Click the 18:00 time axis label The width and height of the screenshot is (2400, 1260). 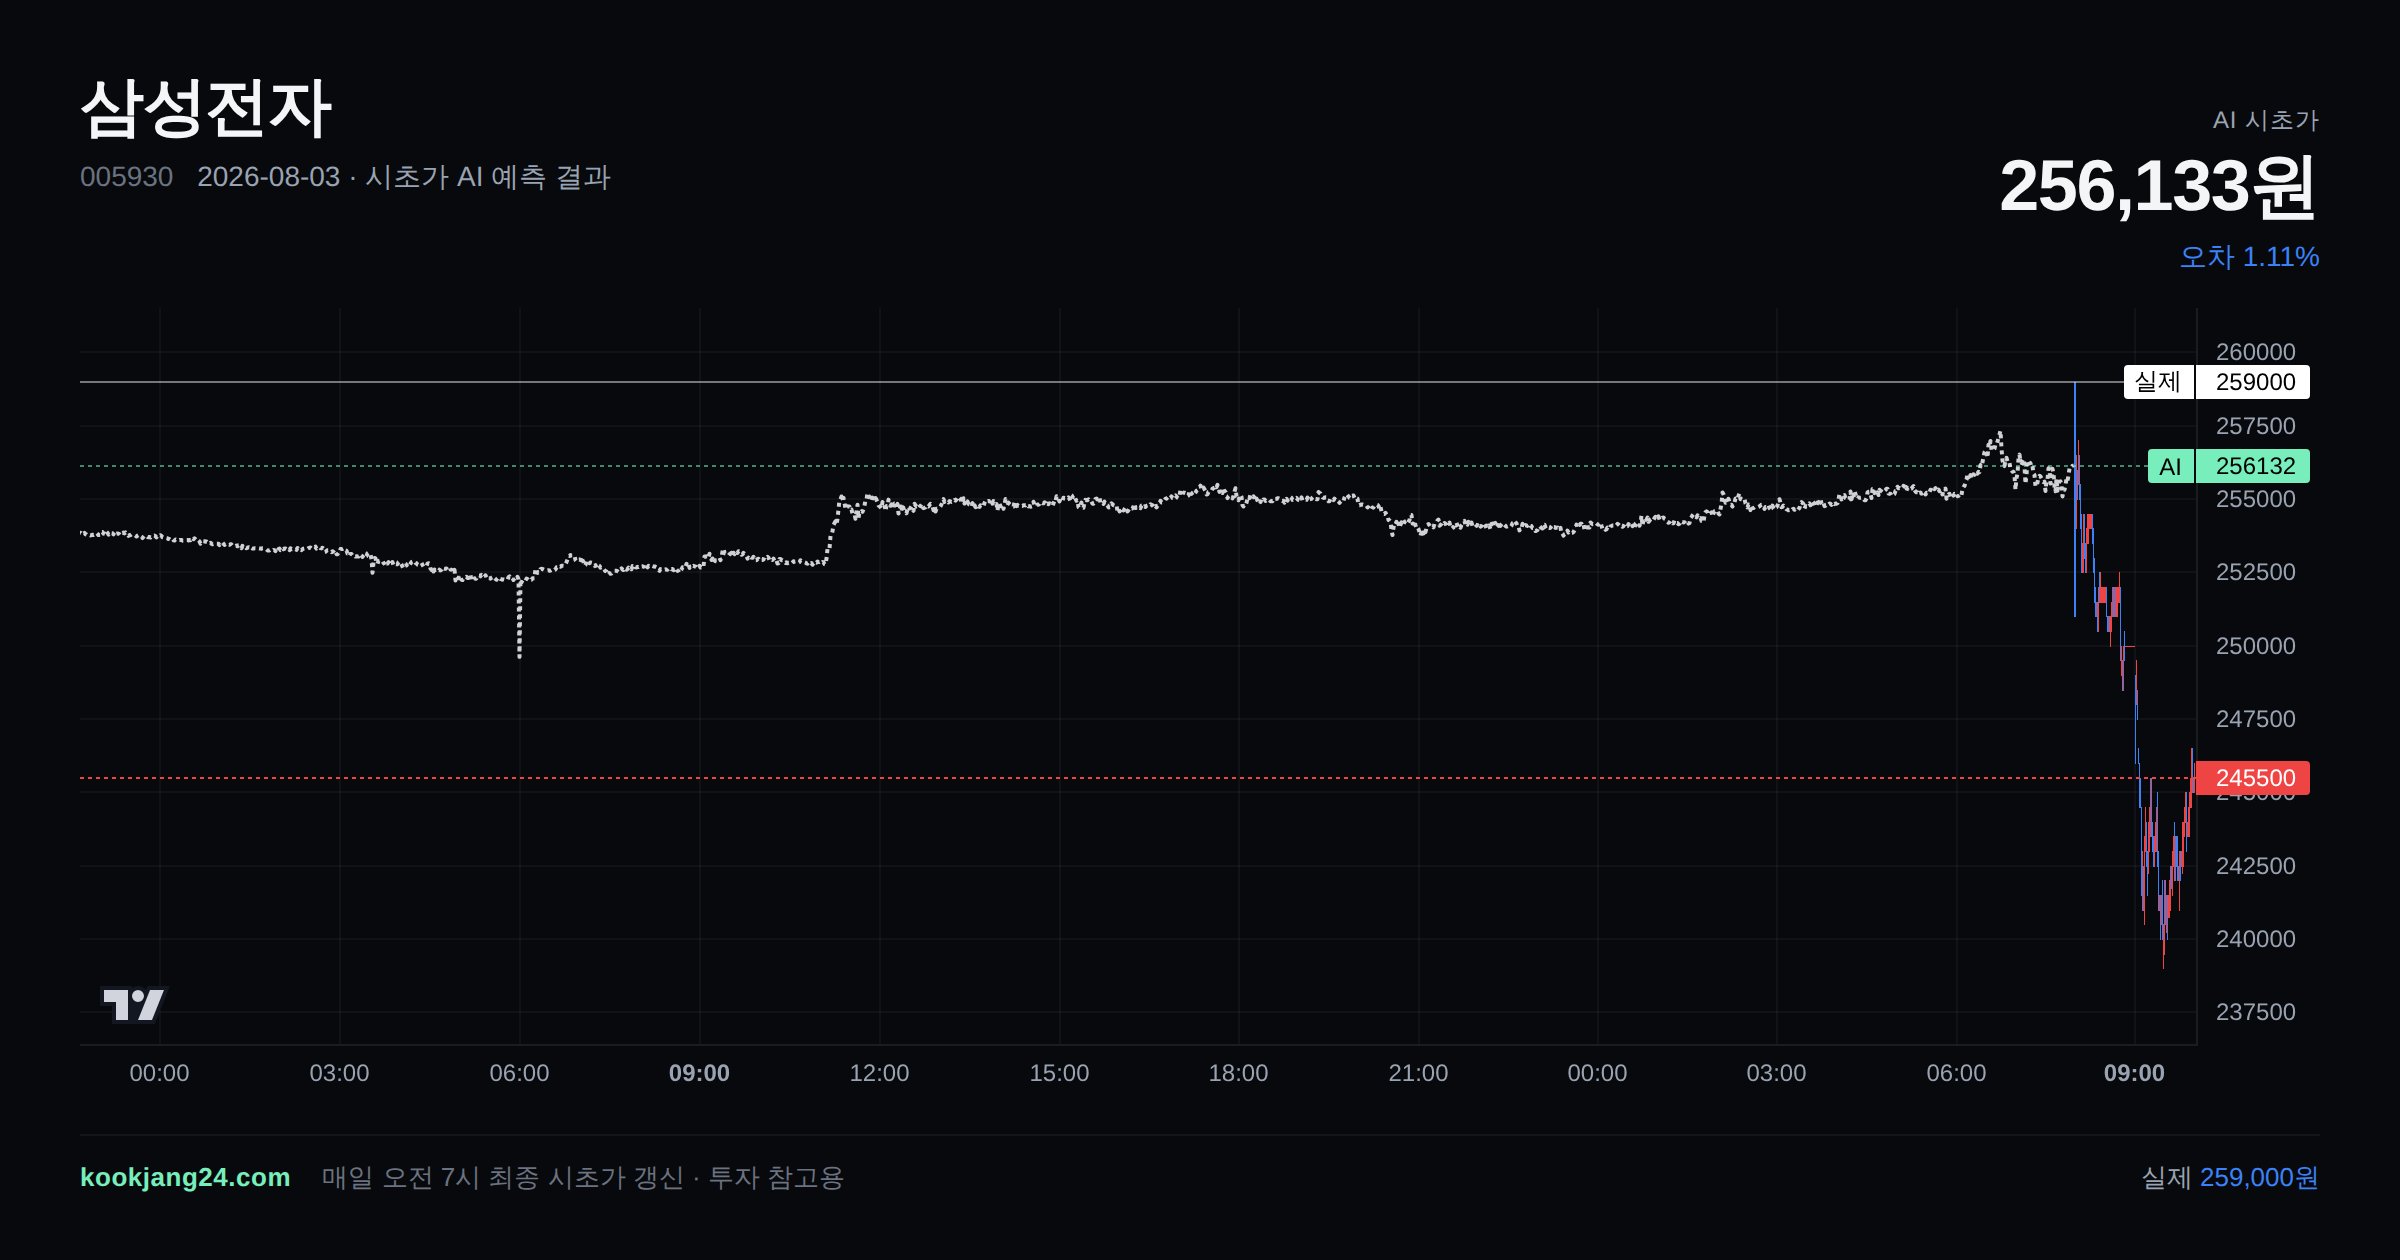pyautogui.click(x=1238, y=1073)
